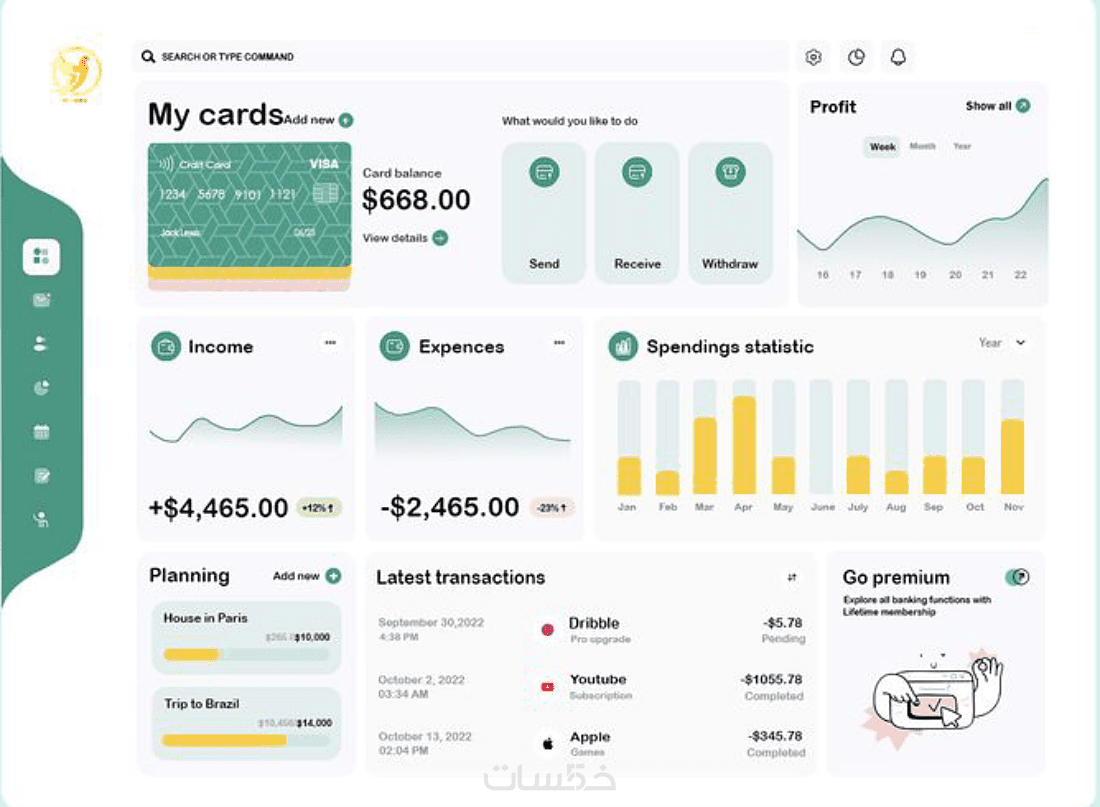This screenshot has width=1100, height=807.
Task: Click the app logo at top left
Action: click(76, 70)
